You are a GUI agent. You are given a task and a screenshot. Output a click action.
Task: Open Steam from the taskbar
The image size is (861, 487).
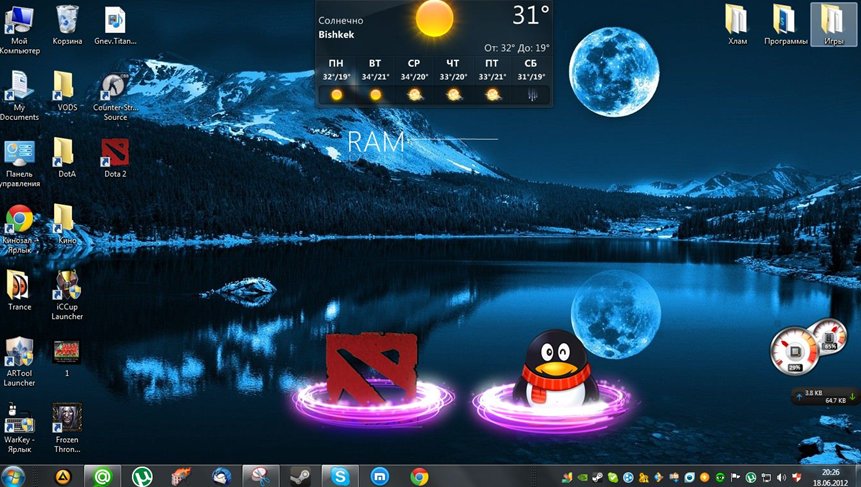tap(300, 477)
